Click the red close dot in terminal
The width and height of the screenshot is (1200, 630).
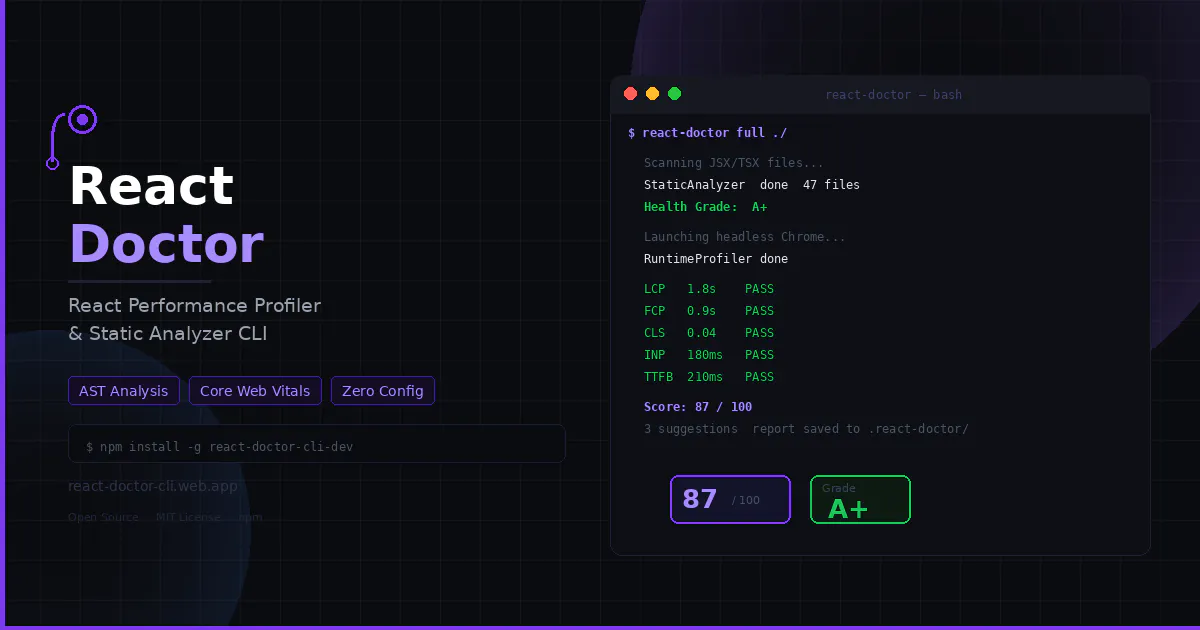point(630,94)
